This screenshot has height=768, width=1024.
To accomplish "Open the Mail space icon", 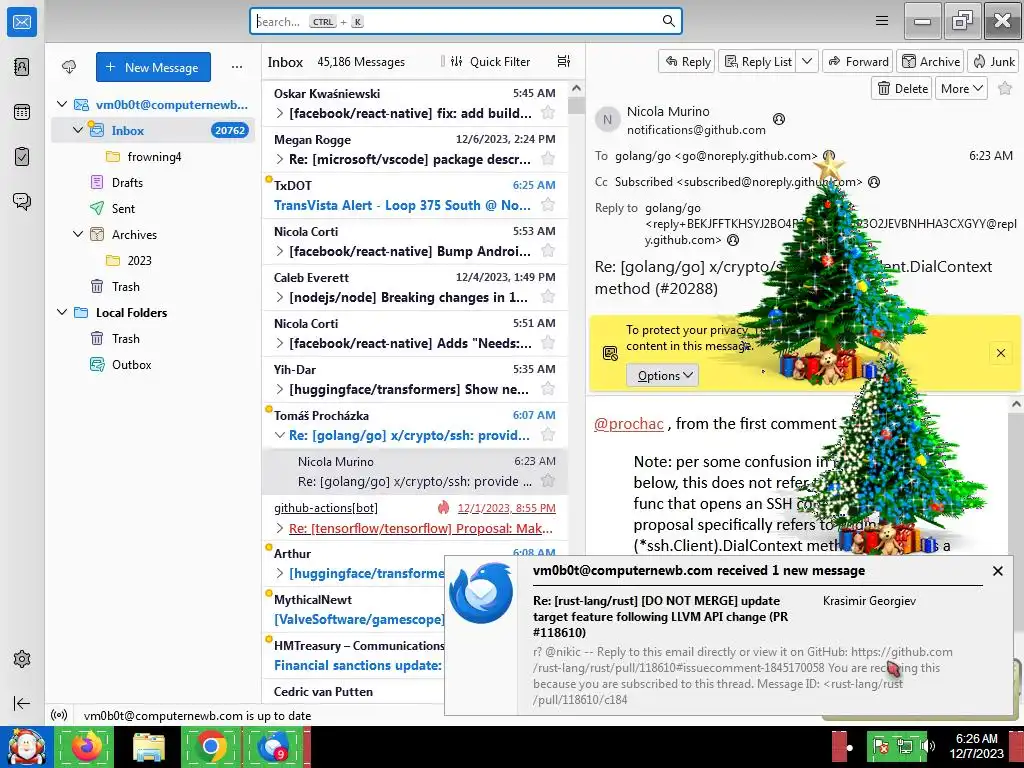I will 22,22.
